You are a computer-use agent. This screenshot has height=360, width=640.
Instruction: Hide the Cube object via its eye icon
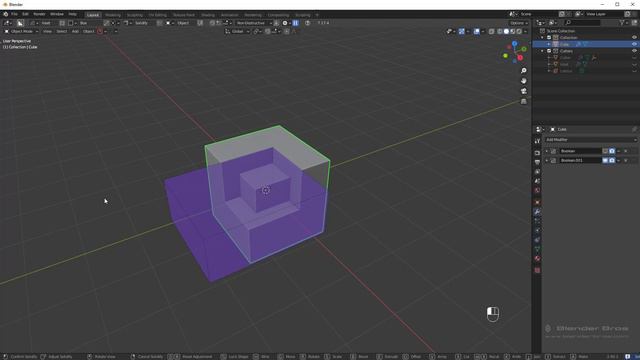[x=634, y=44]
